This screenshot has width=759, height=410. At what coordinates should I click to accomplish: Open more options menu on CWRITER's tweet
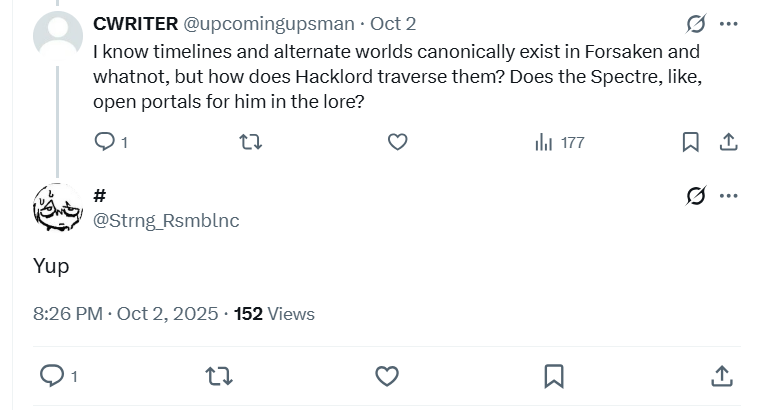[729, 23]
